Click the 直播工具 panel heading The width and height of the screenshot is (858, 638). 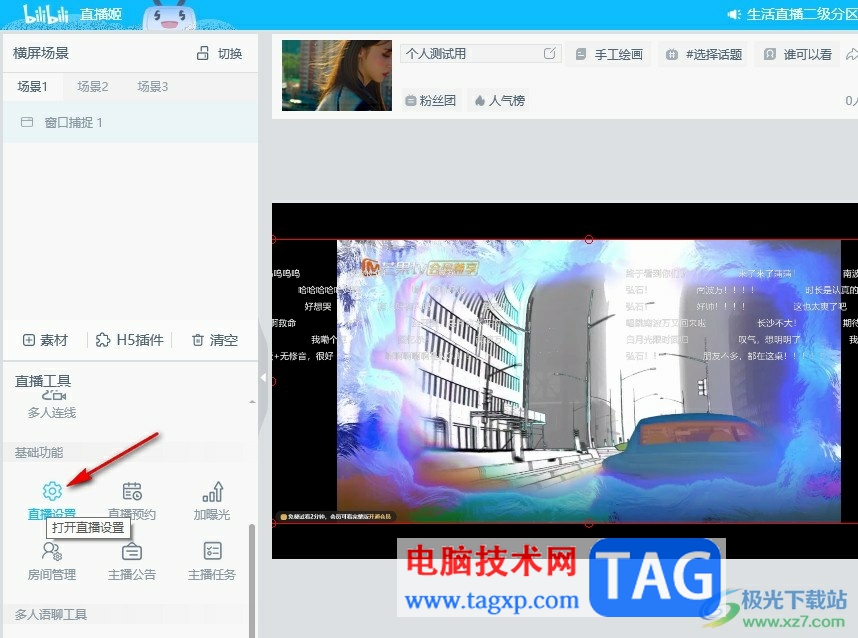pos(43,381)
